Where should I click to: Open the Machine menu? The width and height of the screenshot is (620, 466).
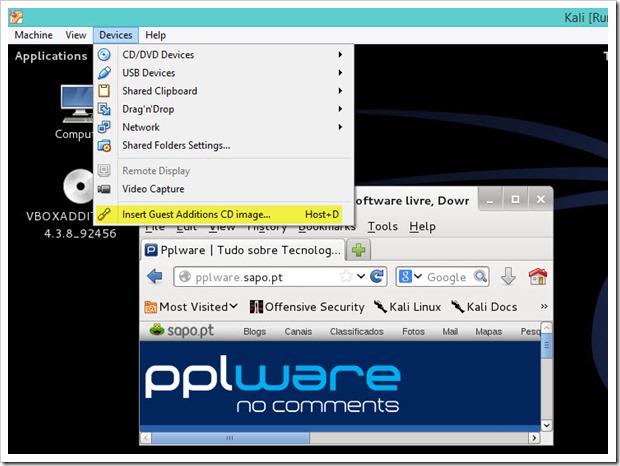click(x=34, y=35)
